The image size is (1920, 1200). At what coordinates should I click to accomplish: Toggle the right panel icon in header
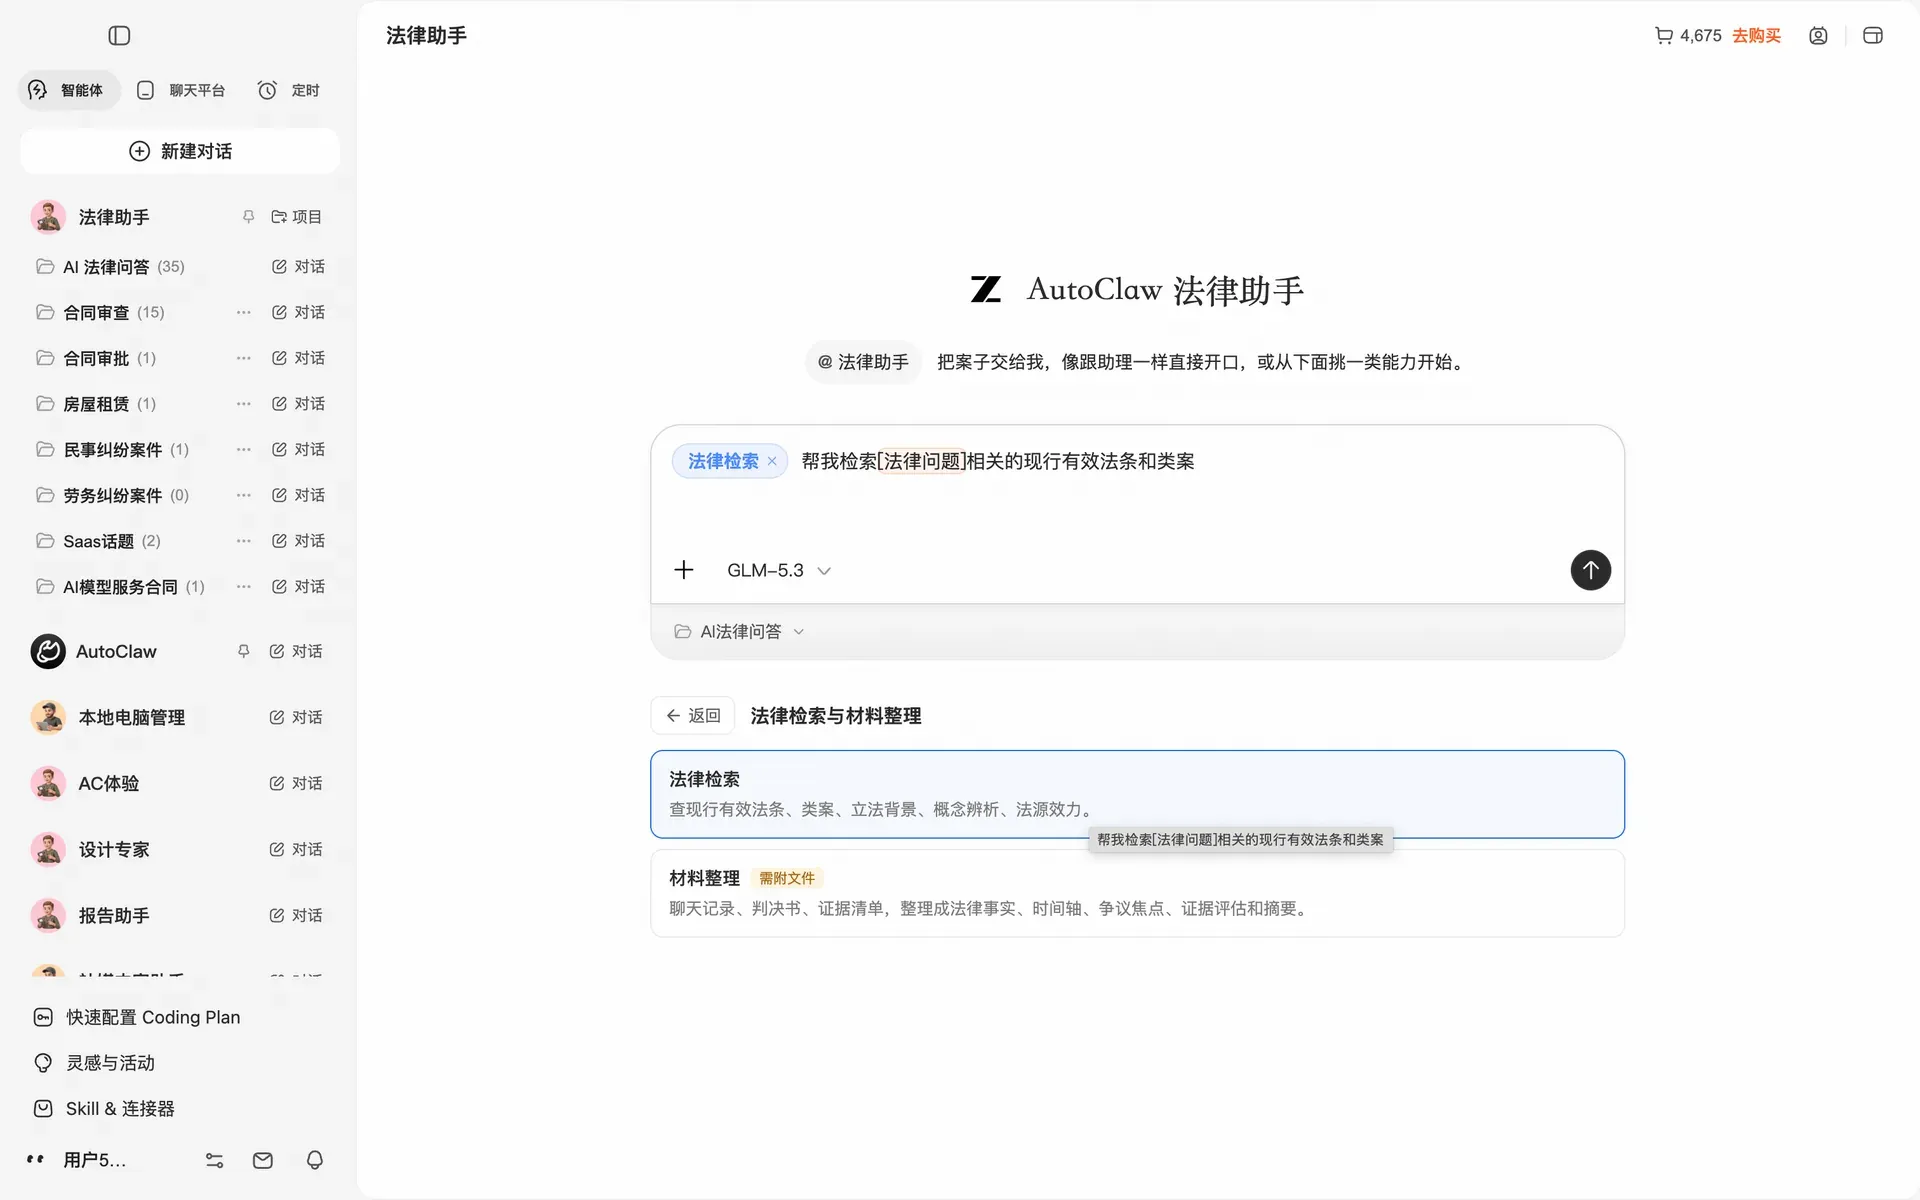[x=1873, y=36]
